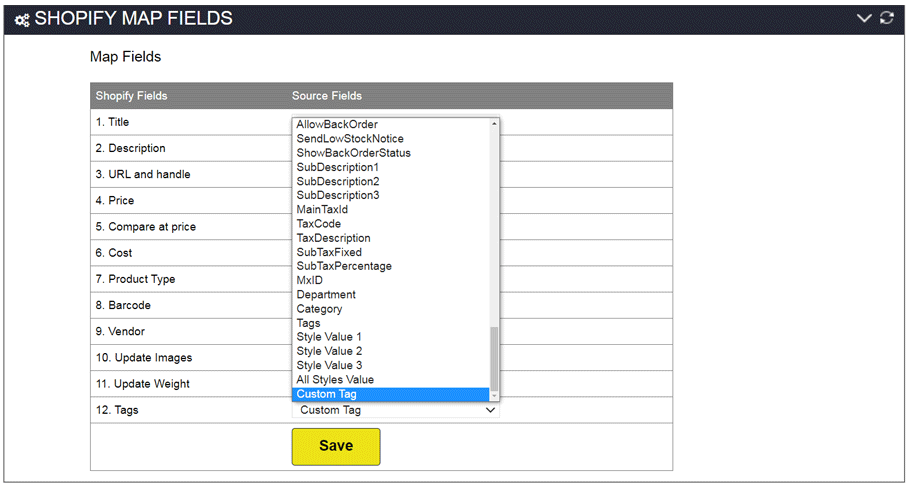Click the '5. Compare at price' label
Viewport: 910px width, 486px height.
146,227
